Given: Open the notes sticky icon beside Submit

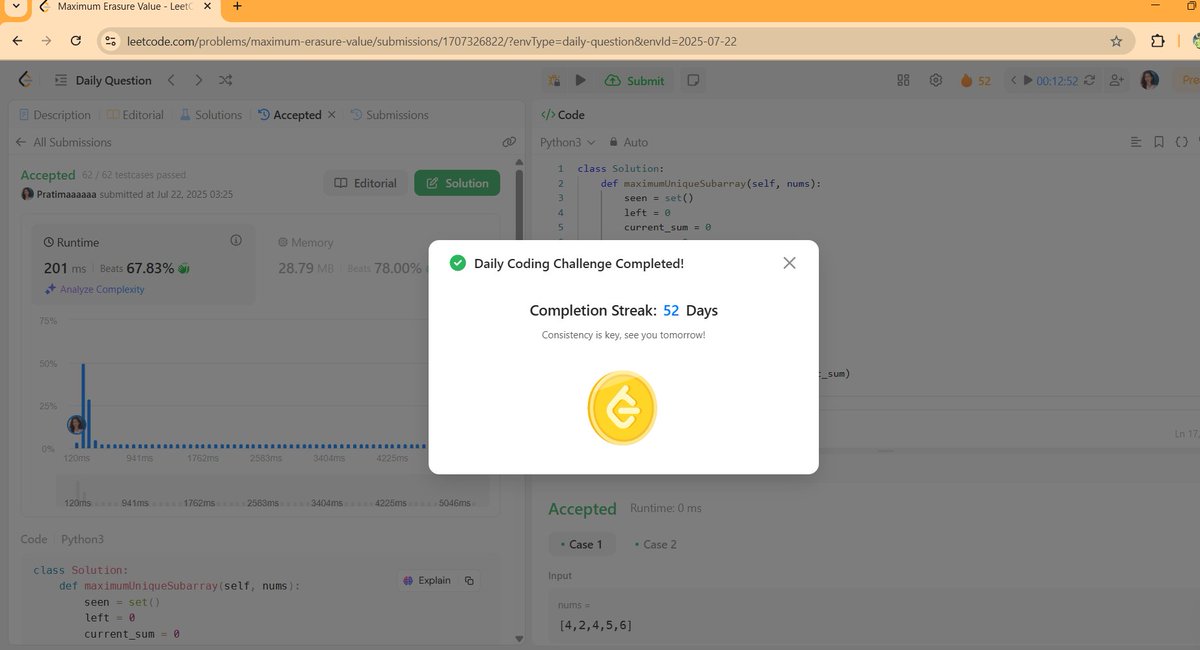Looking at the screenshot, I should coord(693,80).
